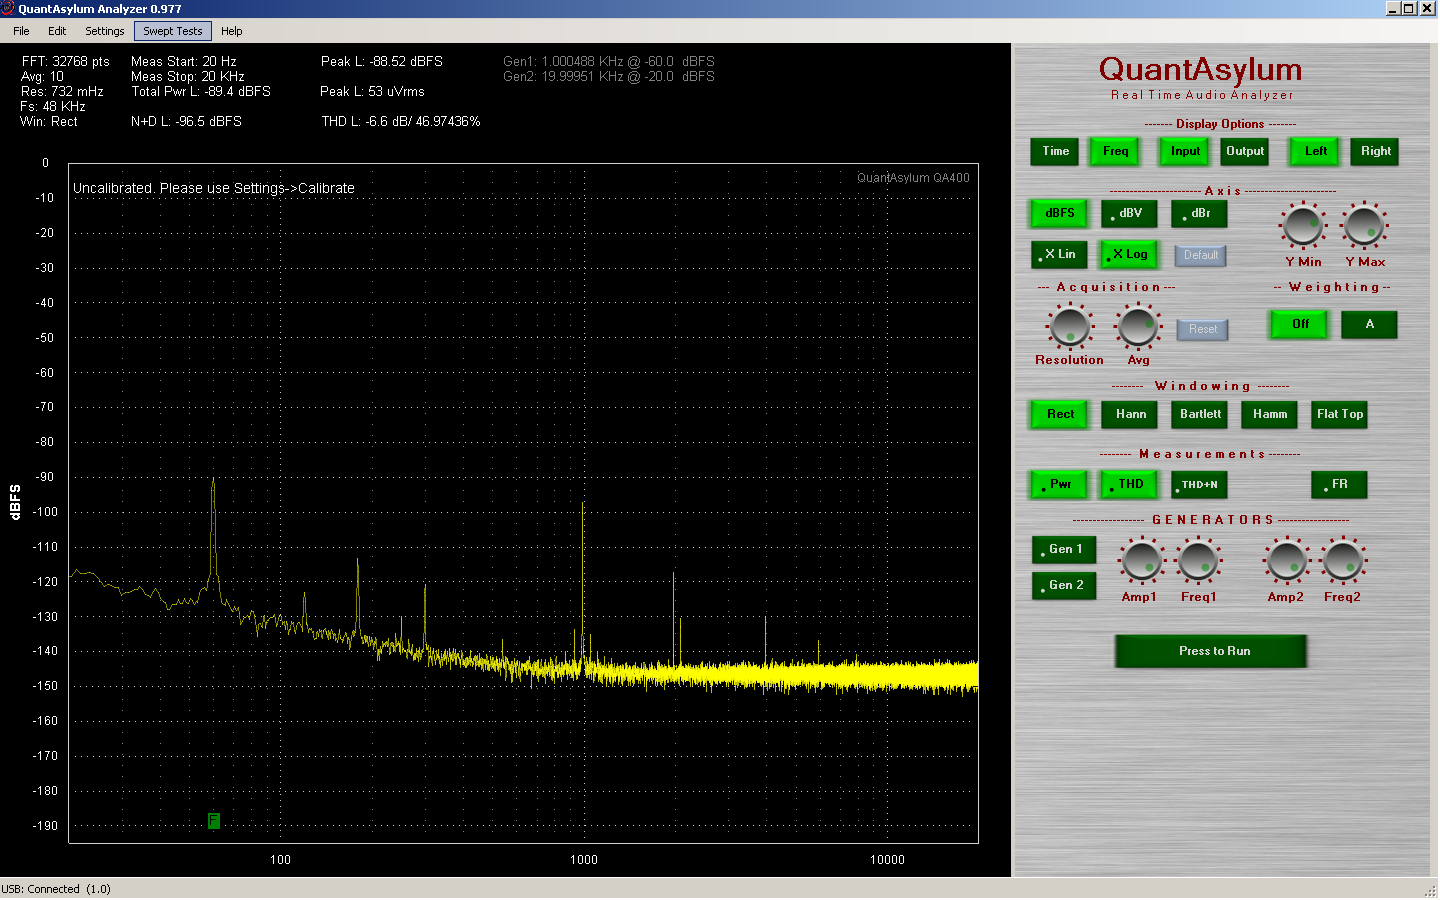The width and height of the screenshot is (1440, 900).
Task: Click the USB: Connected status text
Action: [x=56, y=889]
